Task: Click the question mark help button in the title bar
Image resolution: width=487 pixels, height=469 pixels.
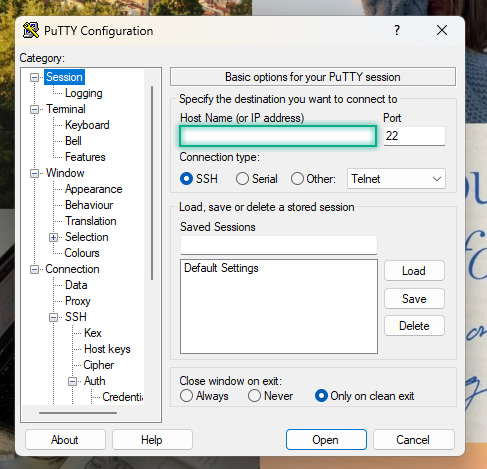Action: pos(397,30)
